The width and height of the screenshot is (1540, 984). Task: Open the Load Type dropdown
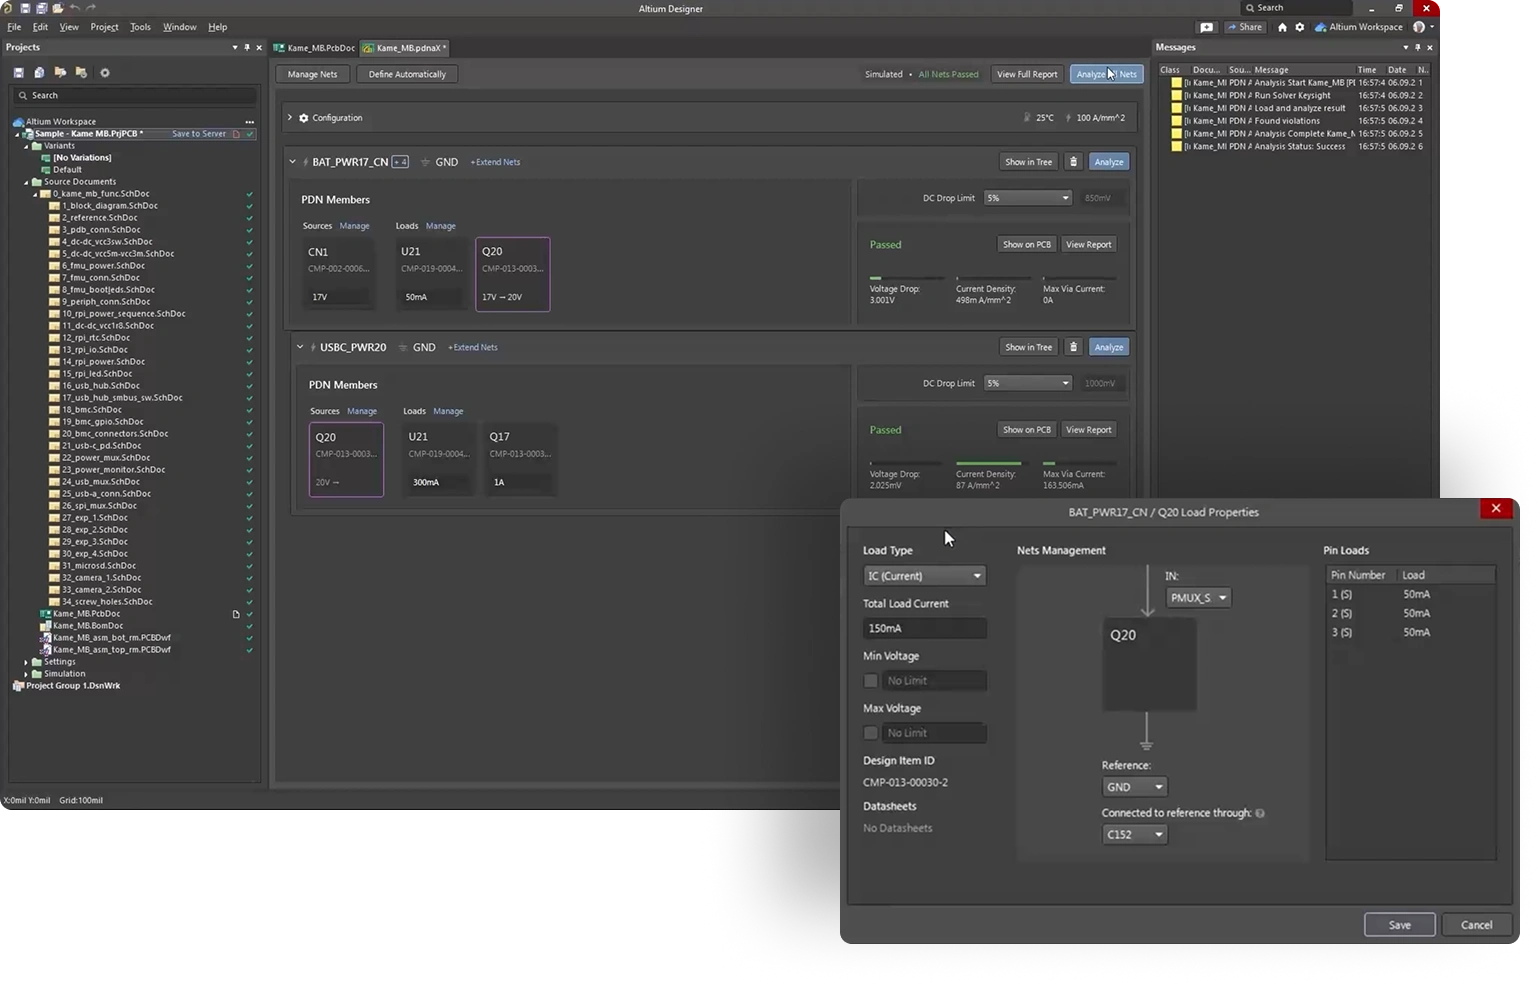924,576
